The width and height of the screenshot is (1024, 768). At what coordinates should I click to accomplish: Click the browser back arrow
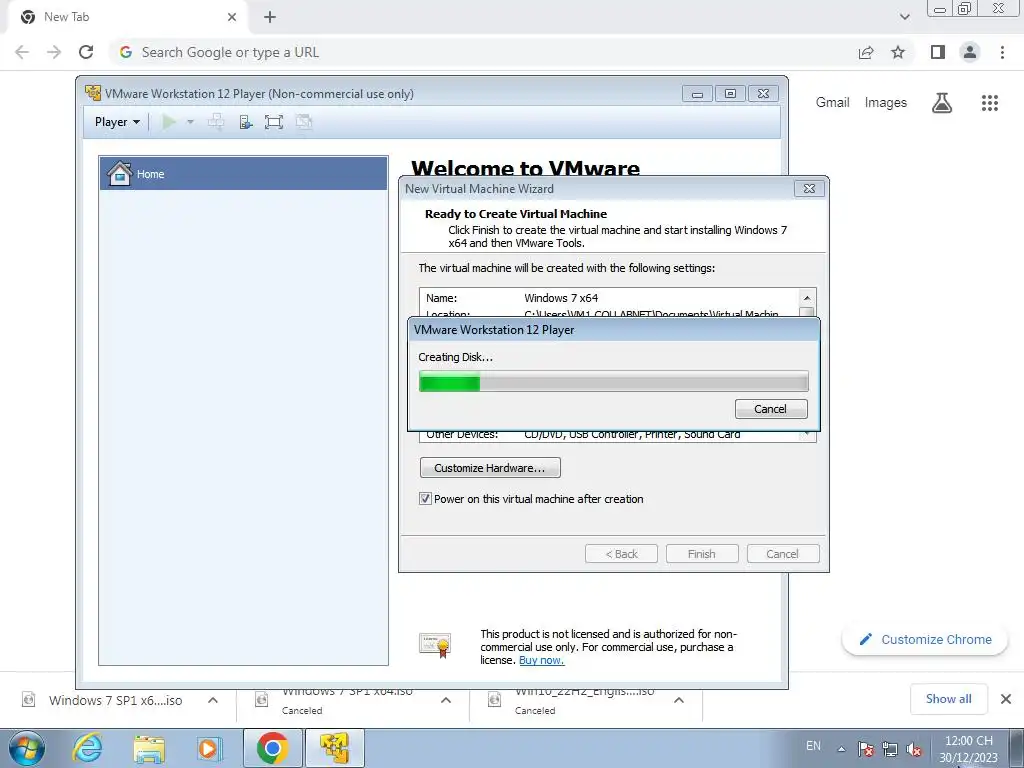pos(22,52)
